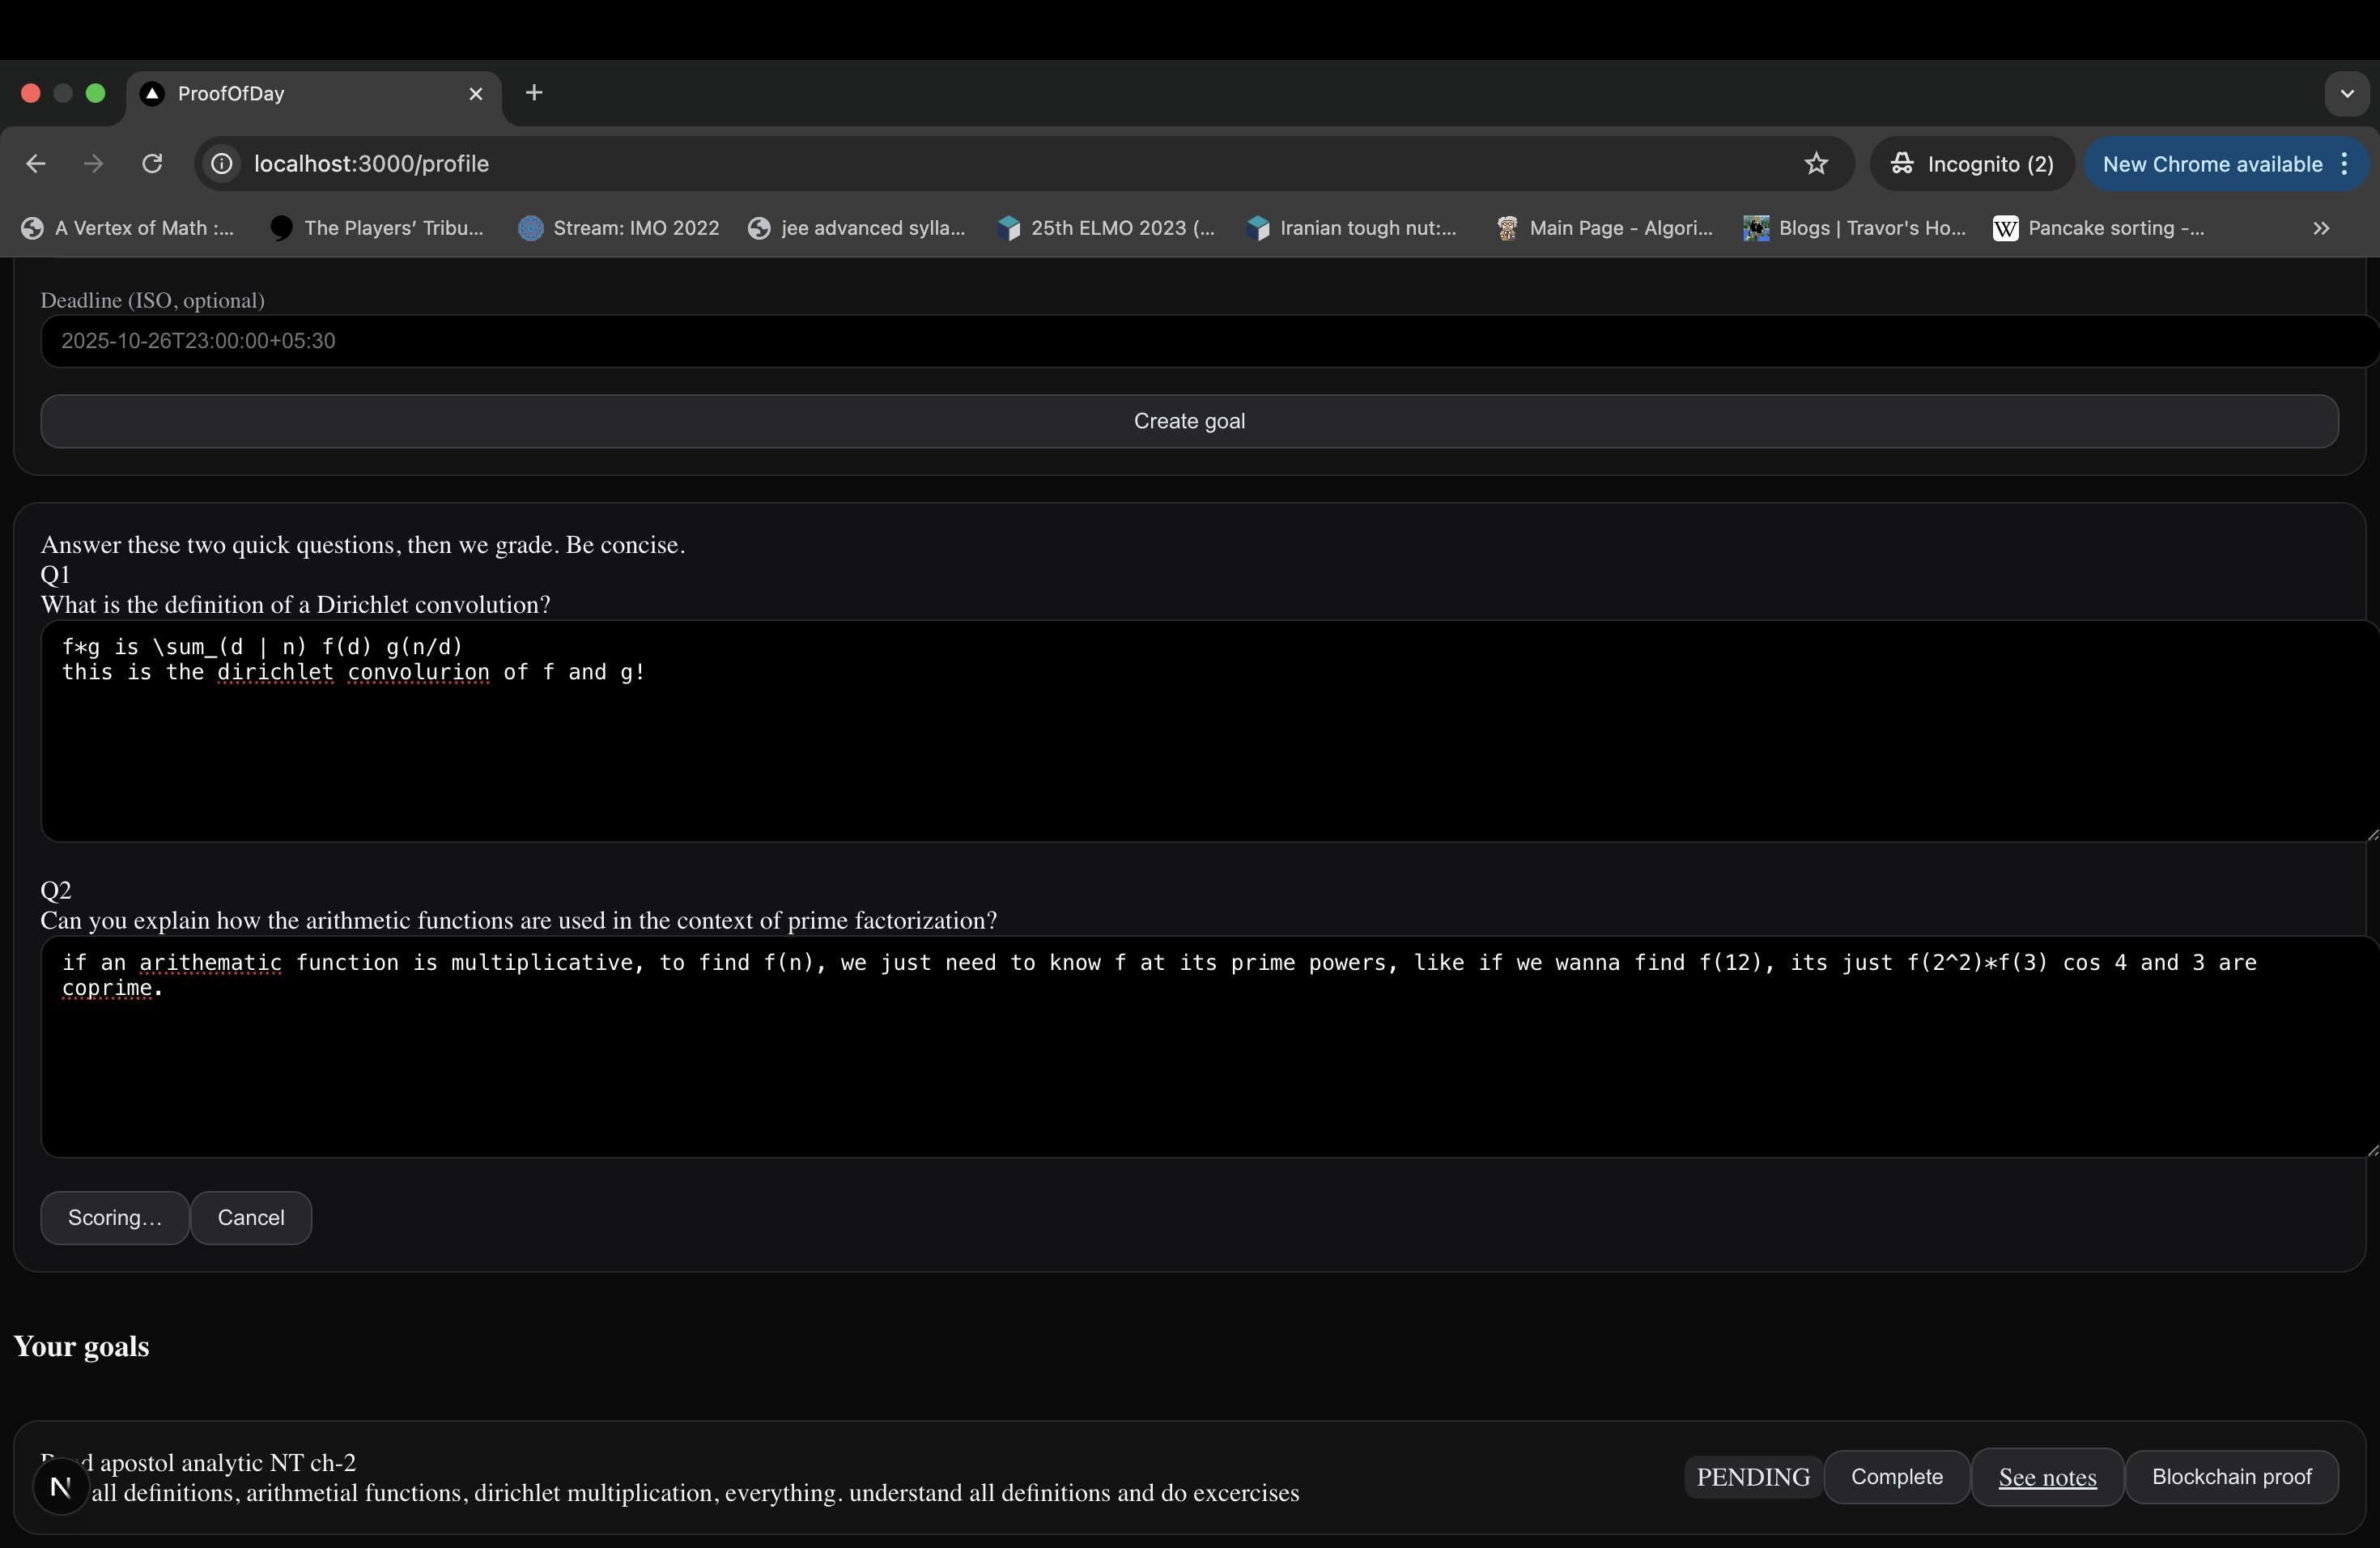Click the Blockchain proof button
The width and height of the screenshot is (2380, 1548).
tap(2231, 1477)
